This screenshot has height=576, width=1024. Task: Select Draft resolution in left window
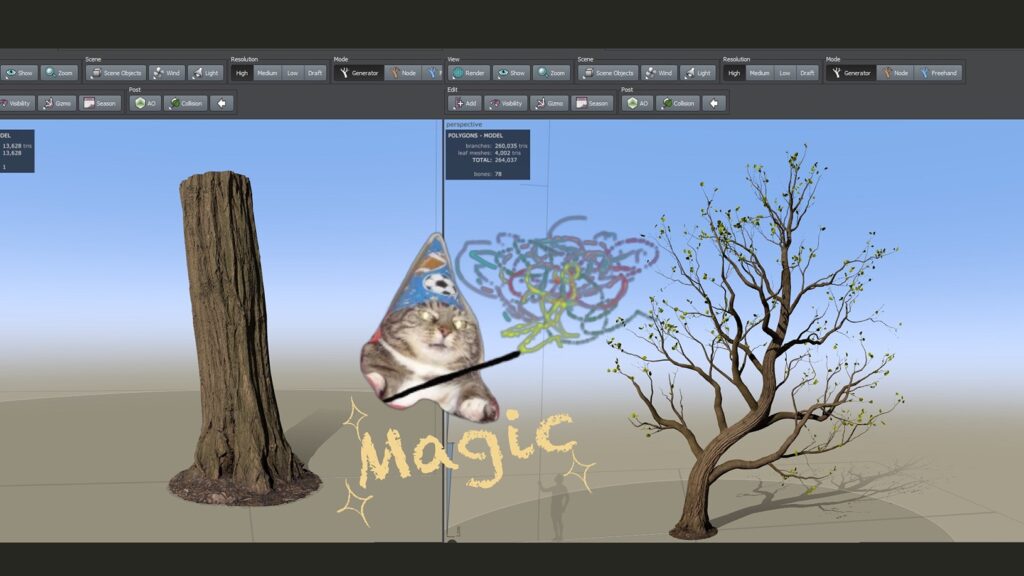click(x=315, y=73)
